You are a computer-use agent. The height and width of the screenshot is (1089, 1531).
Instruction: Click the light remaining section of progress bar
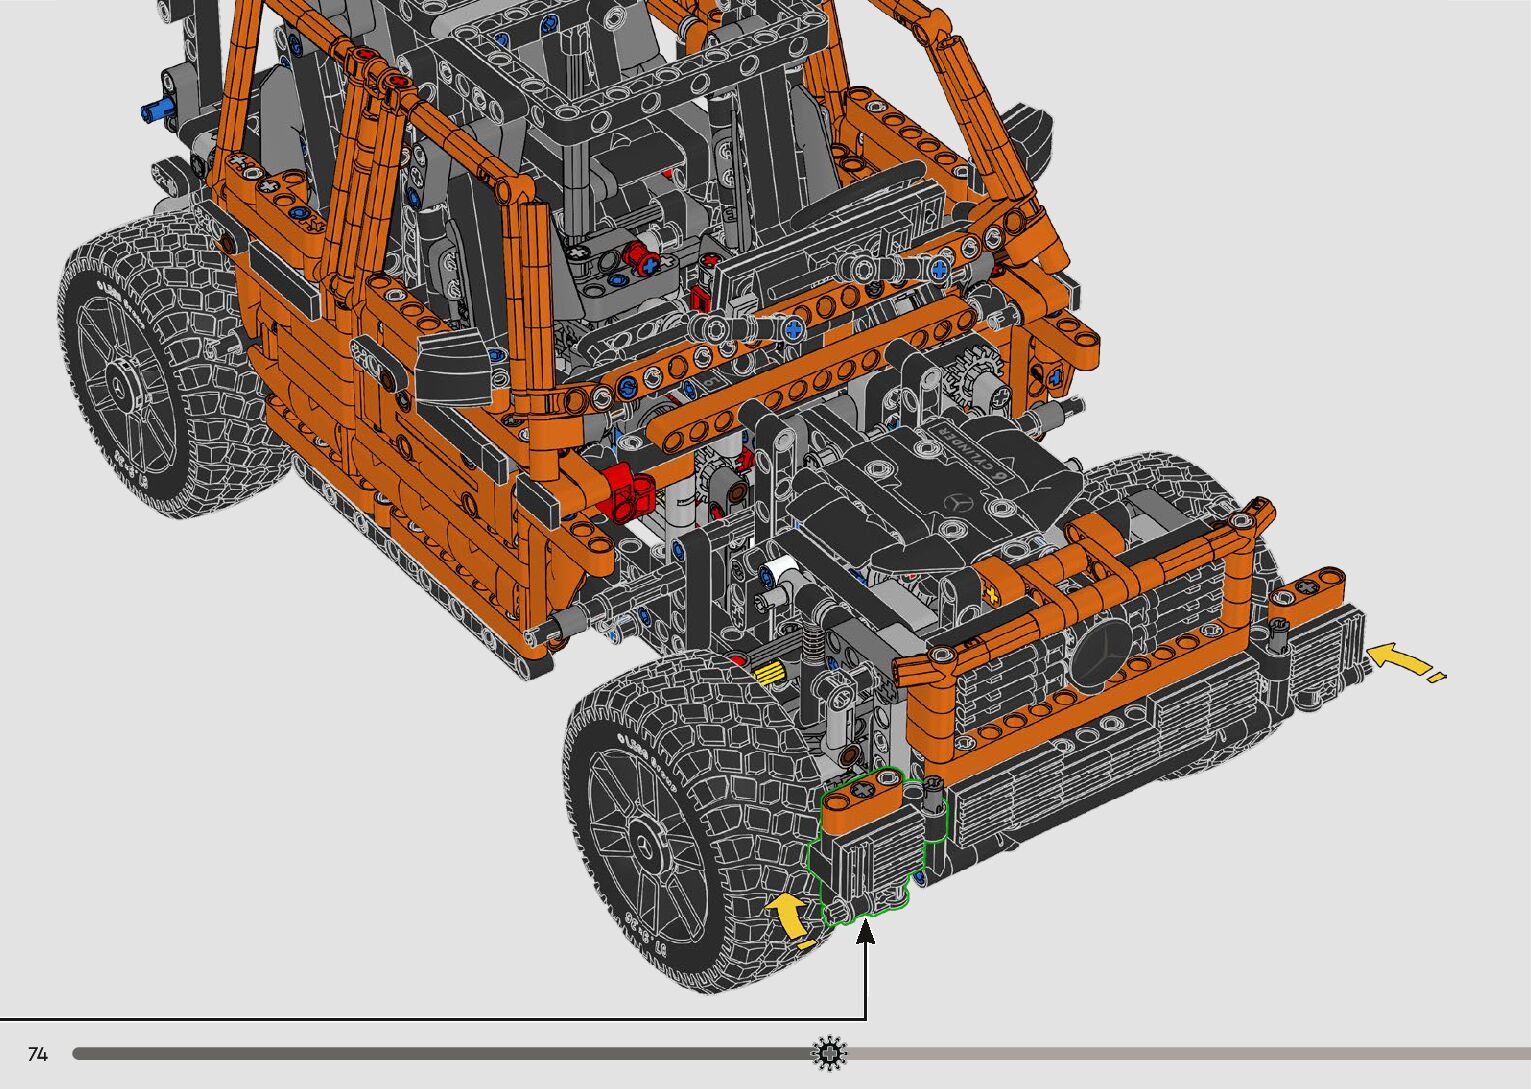coord(1180,1054)
